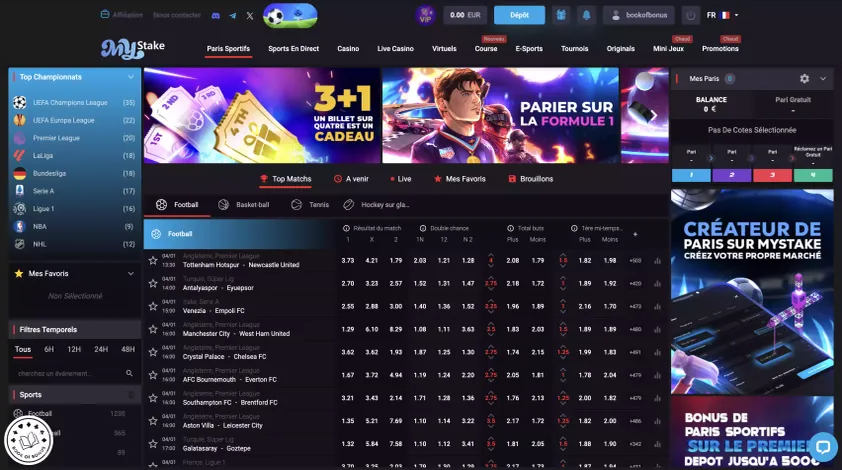
Task: Open the E-Sports menu
Action: click(529, 48)
